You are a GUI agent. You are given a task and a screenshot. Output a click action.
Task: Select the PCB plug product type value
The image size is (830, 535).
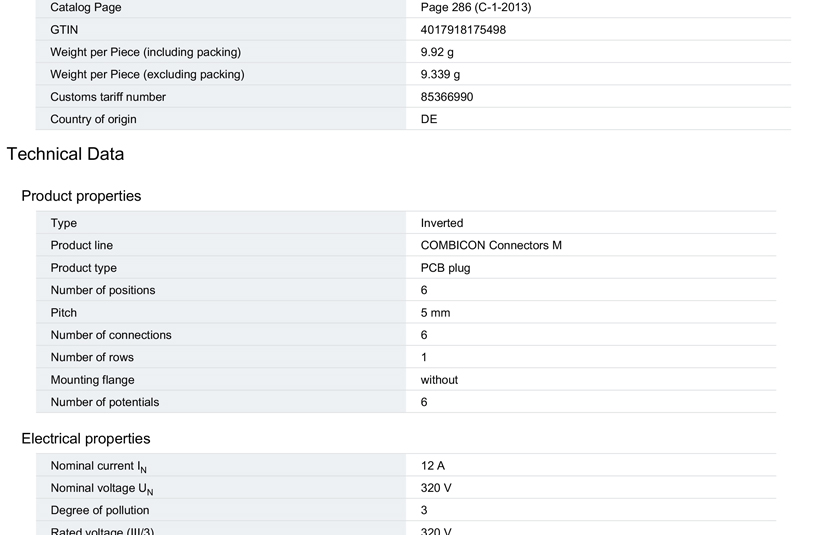pyautogui.click(x=445, y=268)
